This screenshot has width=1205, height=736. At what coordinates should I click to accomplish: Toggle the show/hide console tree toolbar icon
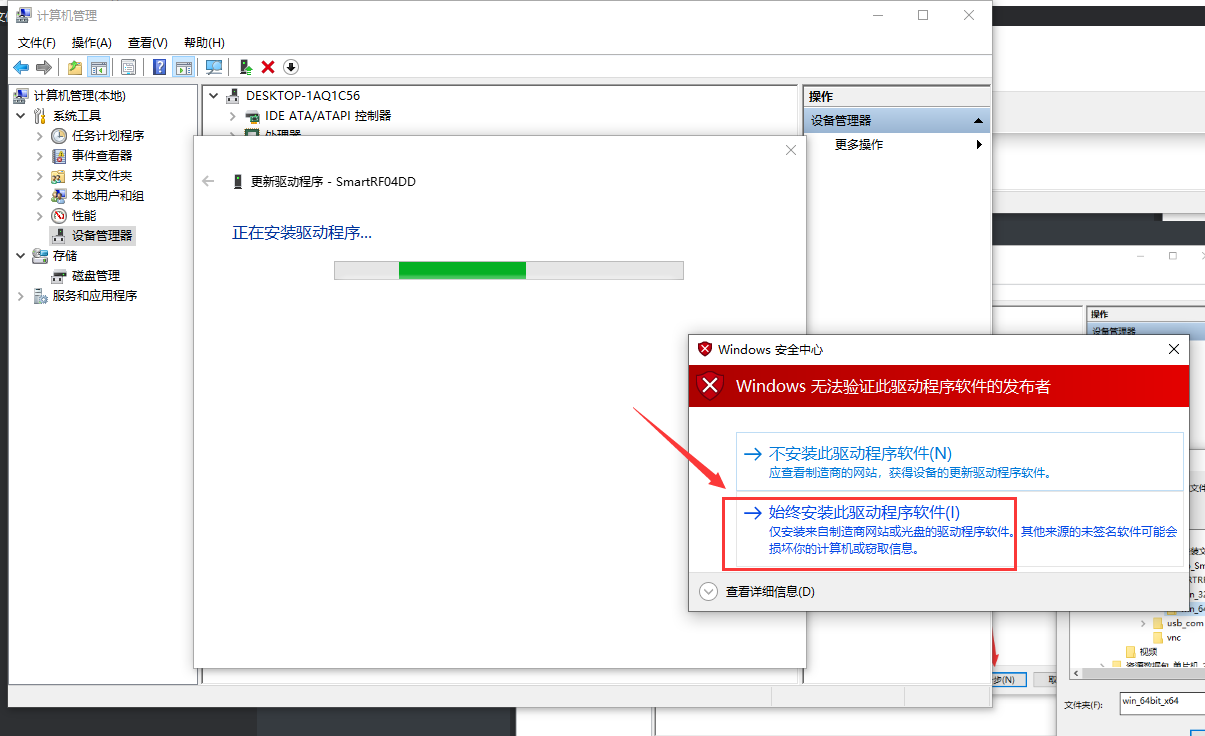pyautogui.click(x=98, y=67)
